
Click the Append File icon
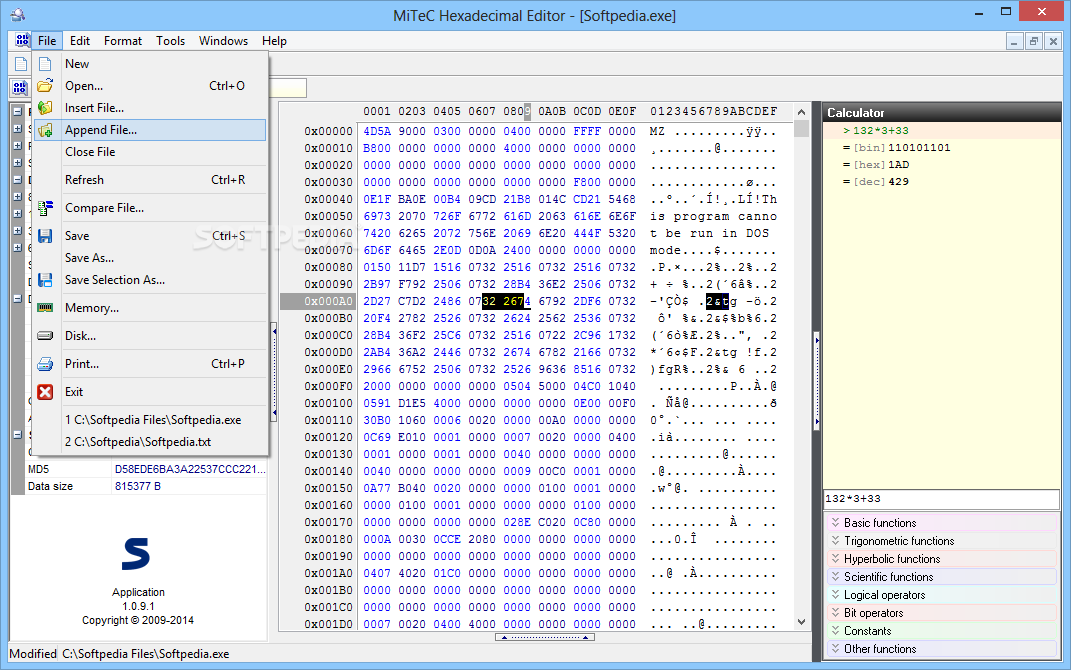[45, 130]
